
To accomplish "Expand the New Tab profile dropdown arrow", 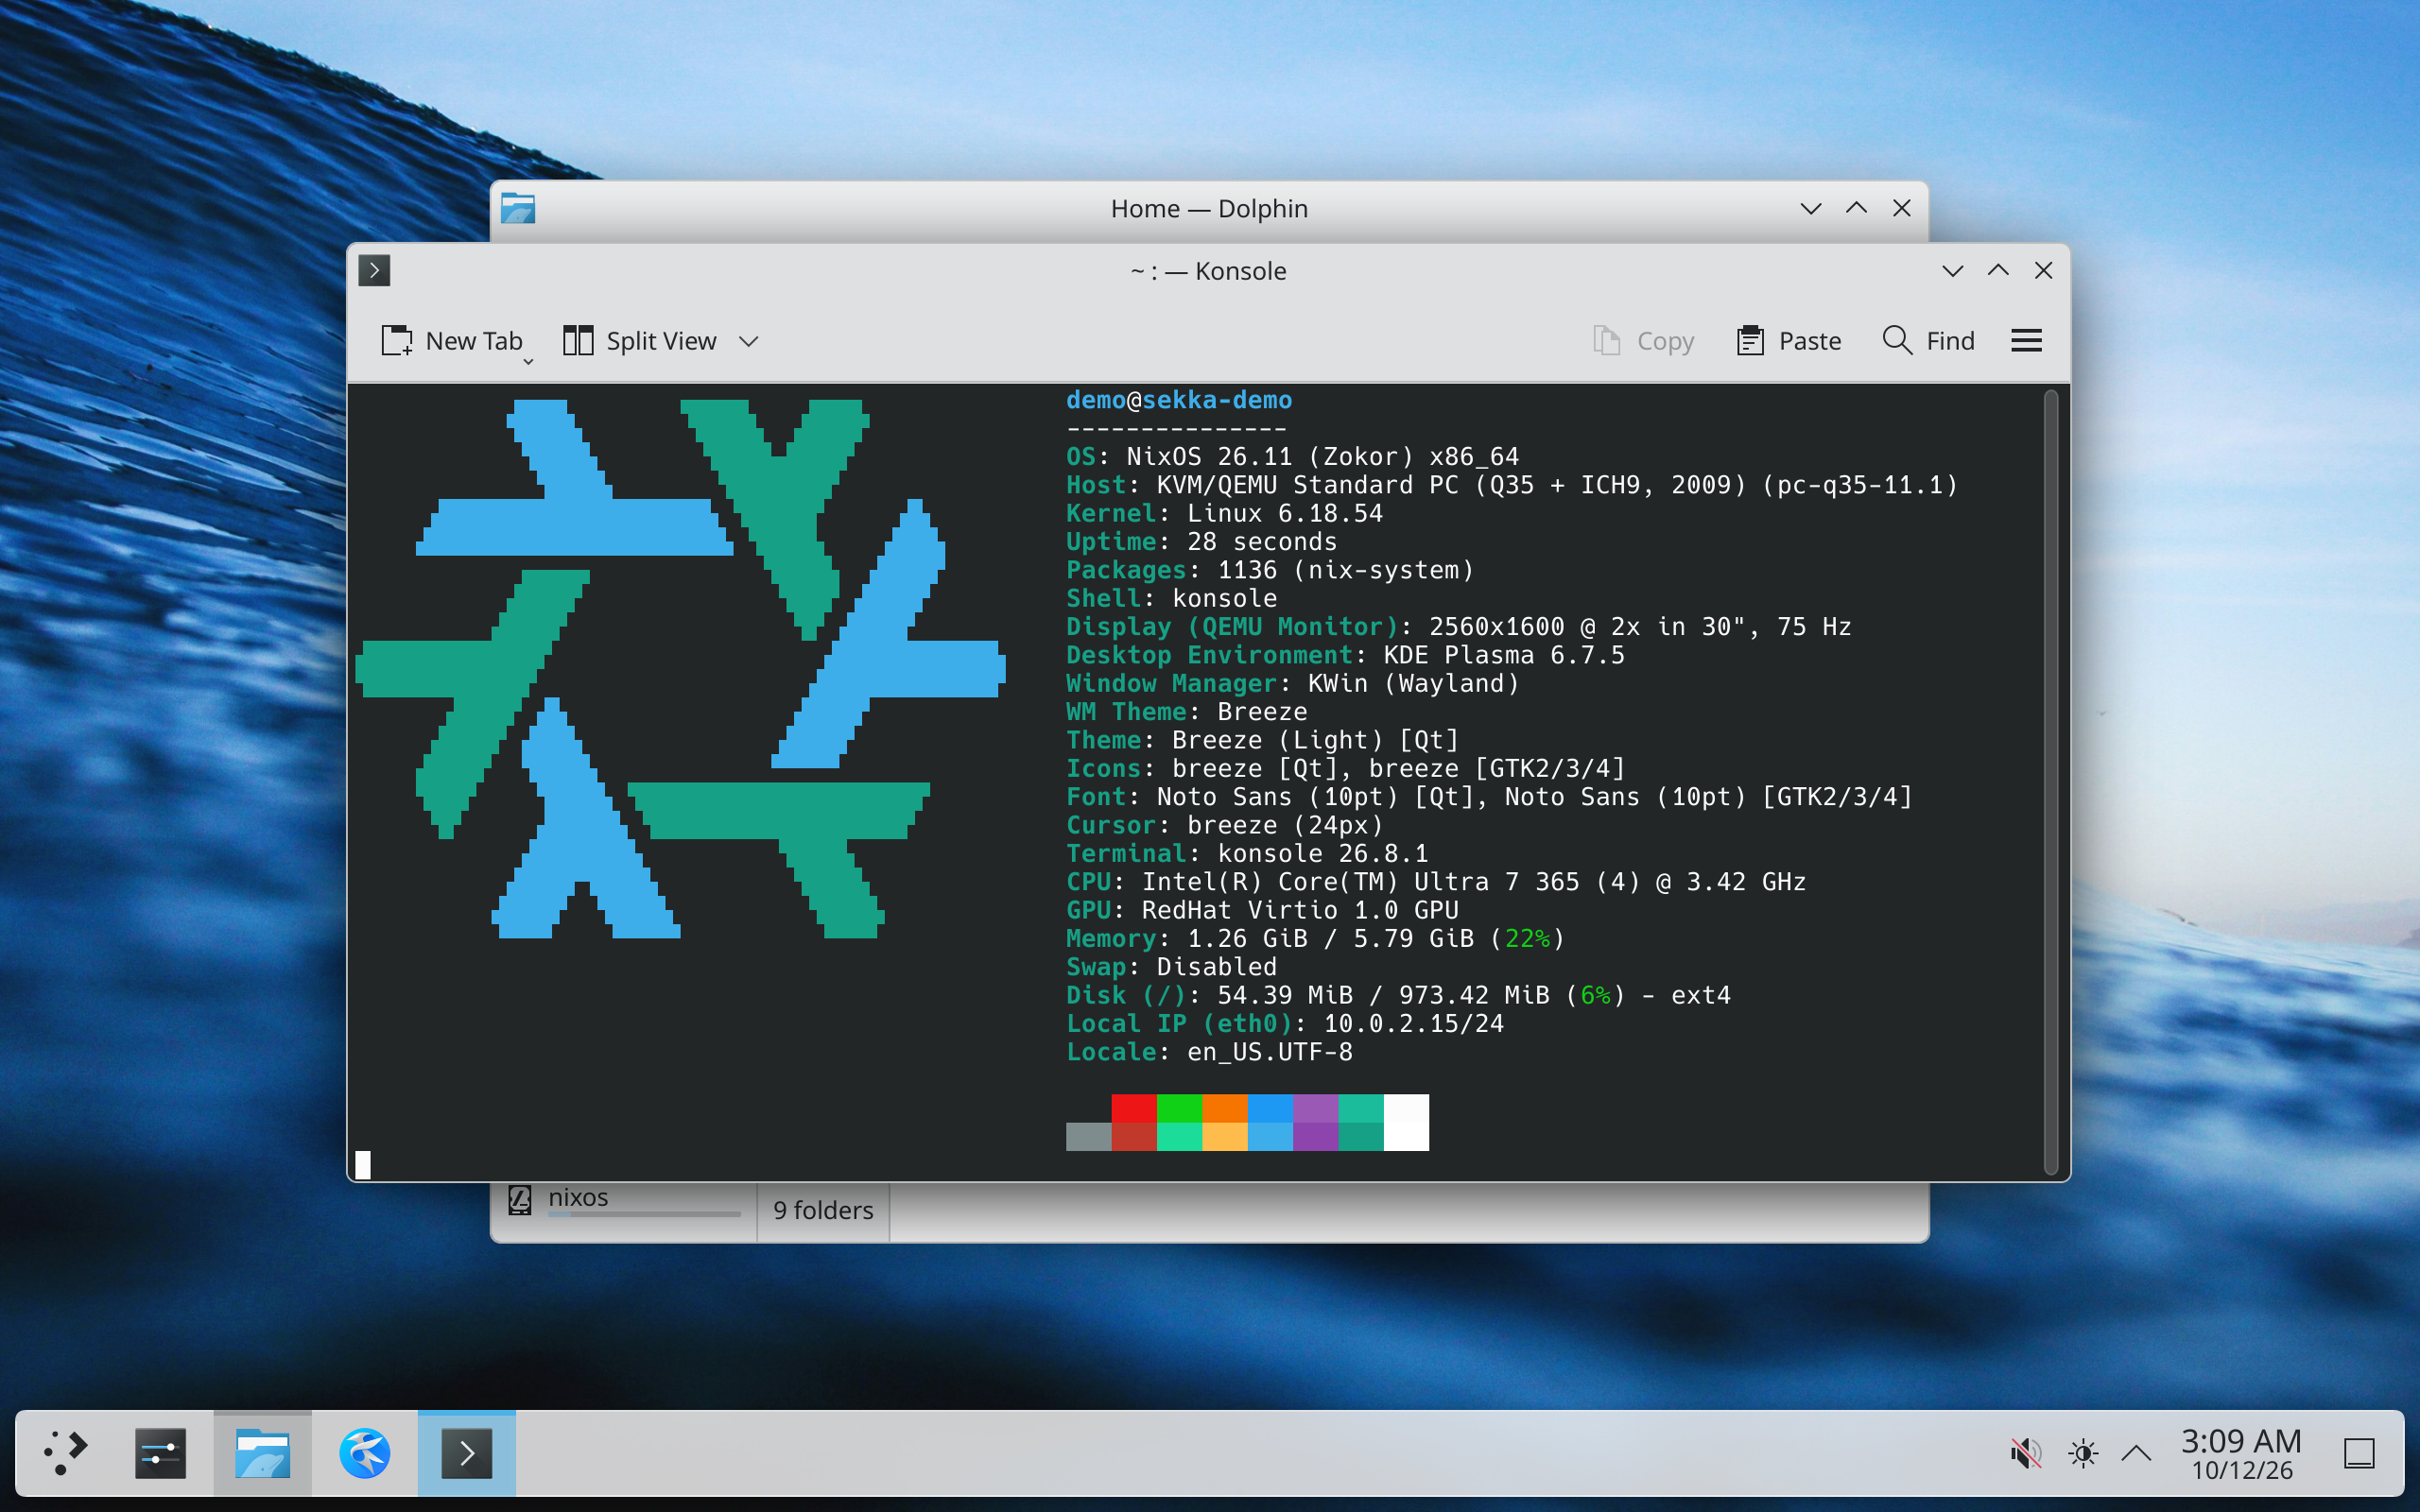I will click(528, 361).
